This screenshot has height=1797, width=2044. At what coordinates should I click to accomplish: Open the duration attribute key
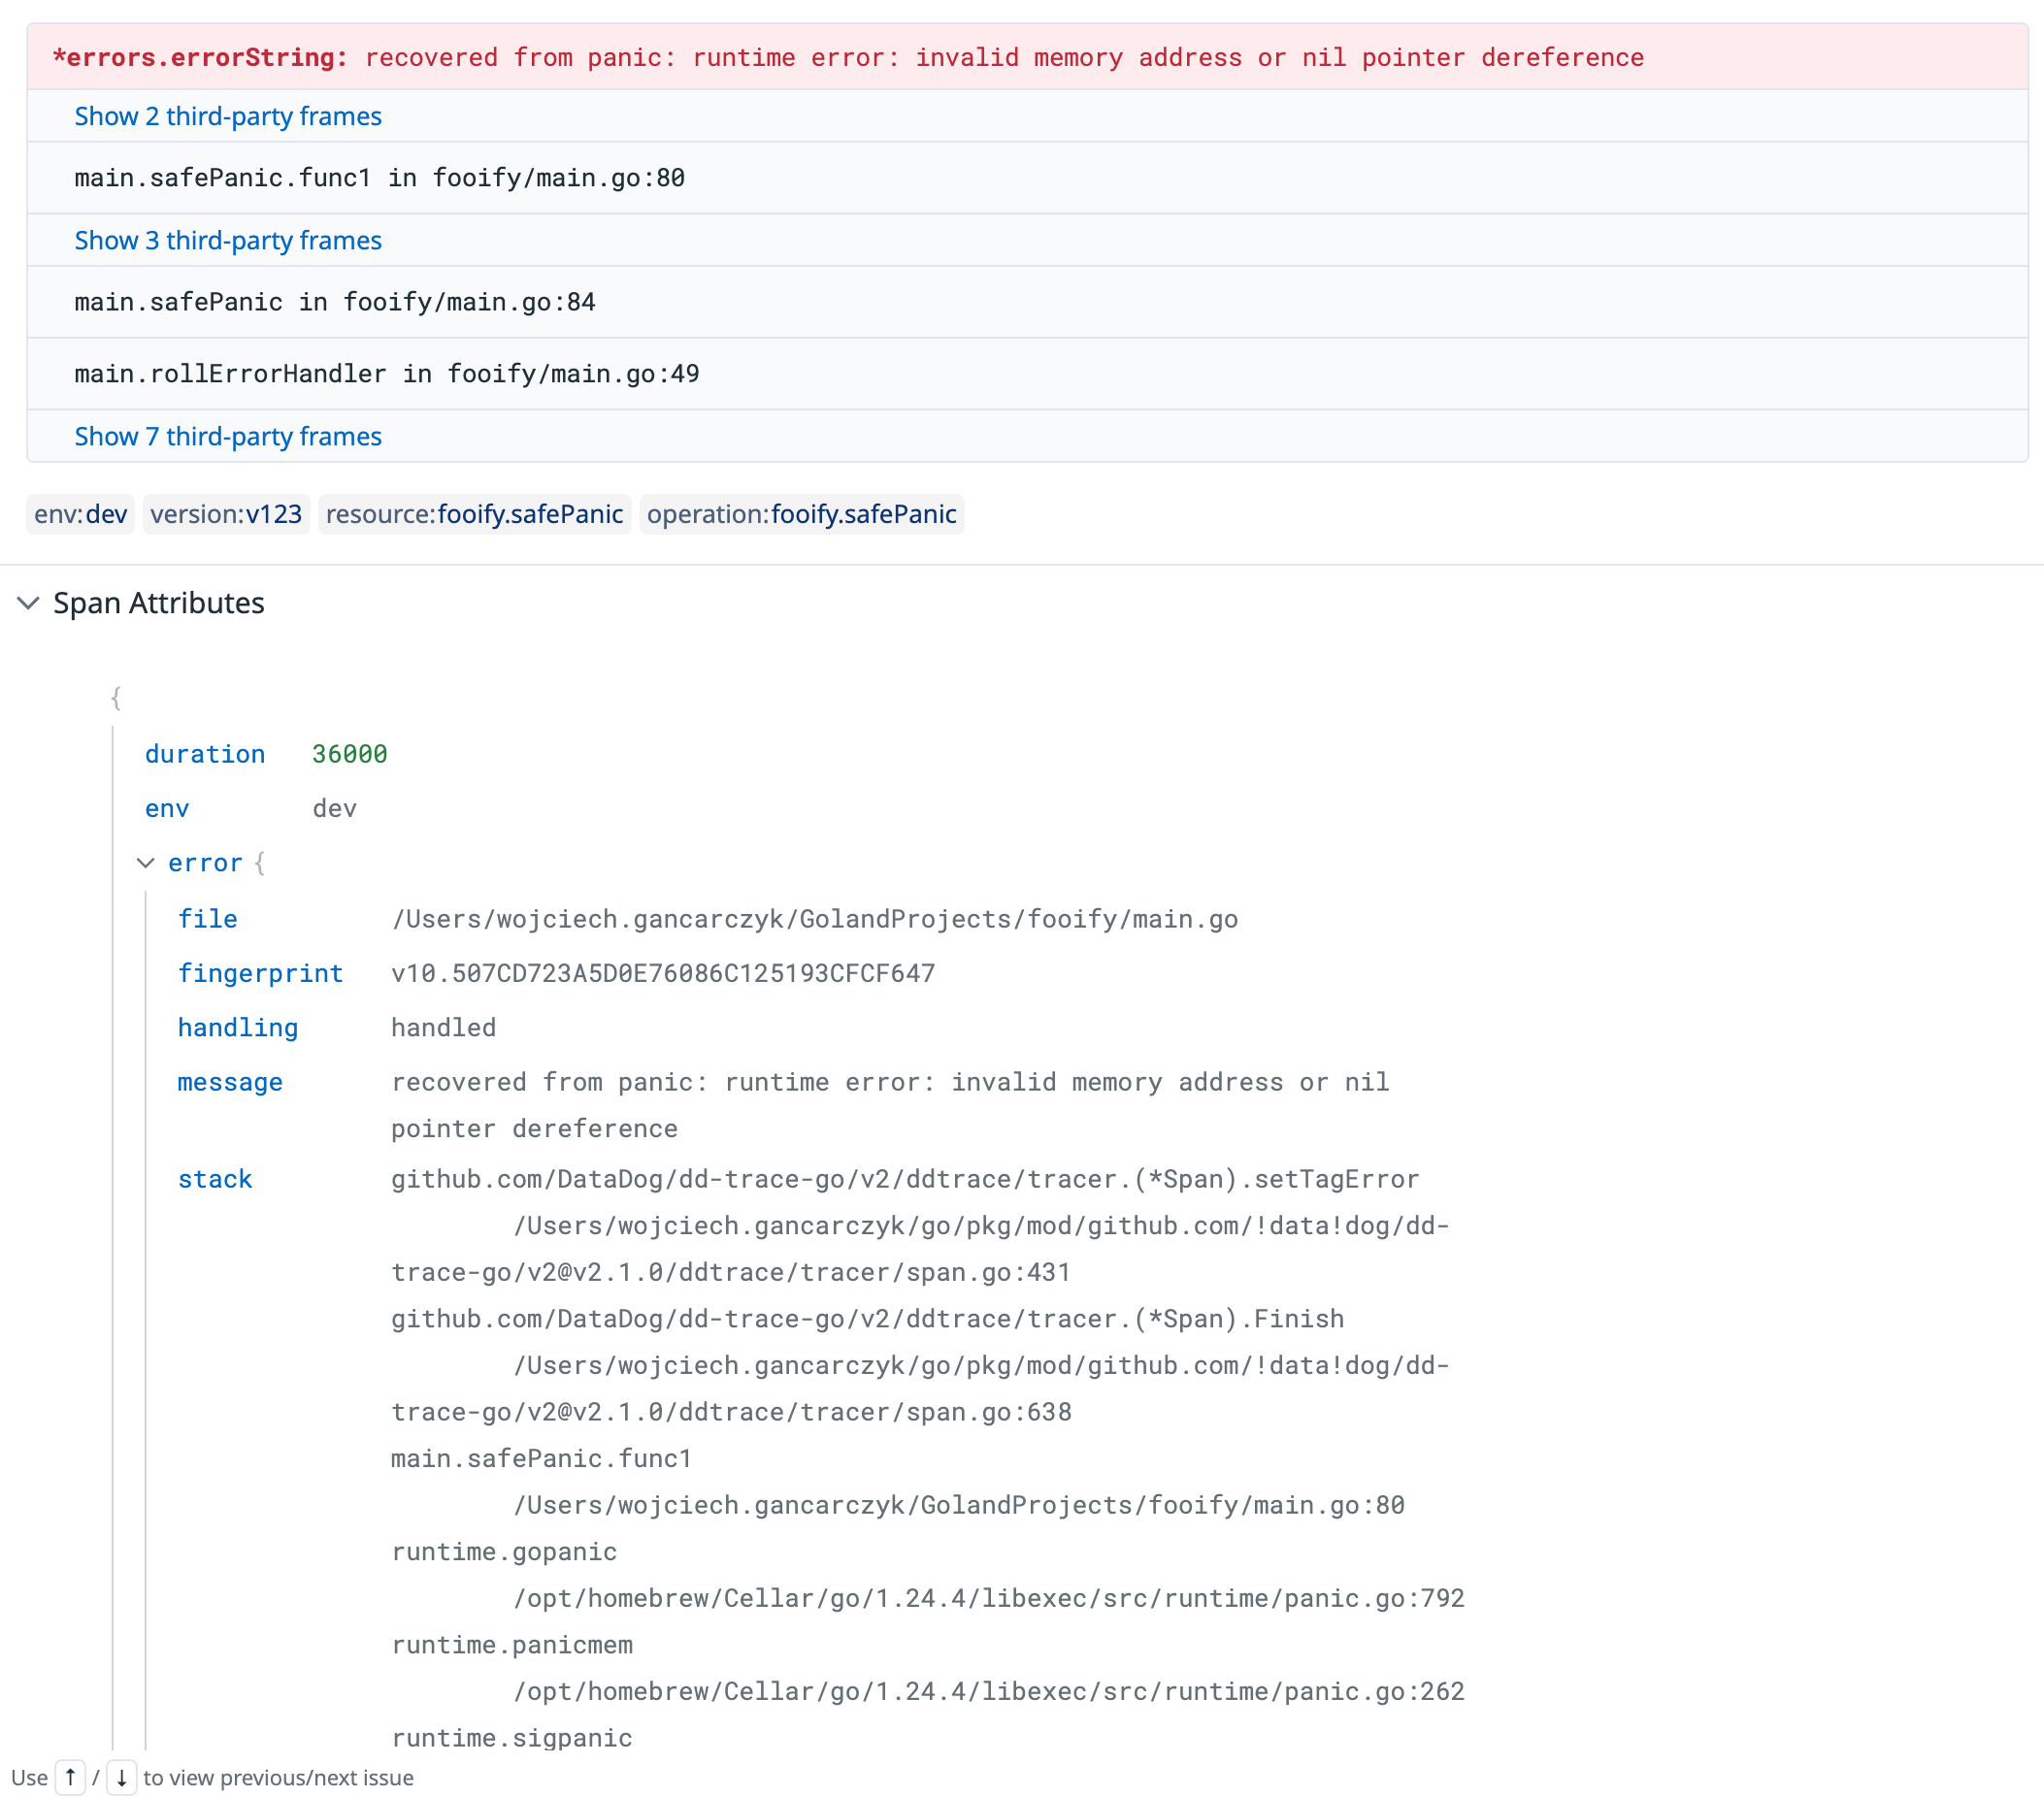[205, 754]
